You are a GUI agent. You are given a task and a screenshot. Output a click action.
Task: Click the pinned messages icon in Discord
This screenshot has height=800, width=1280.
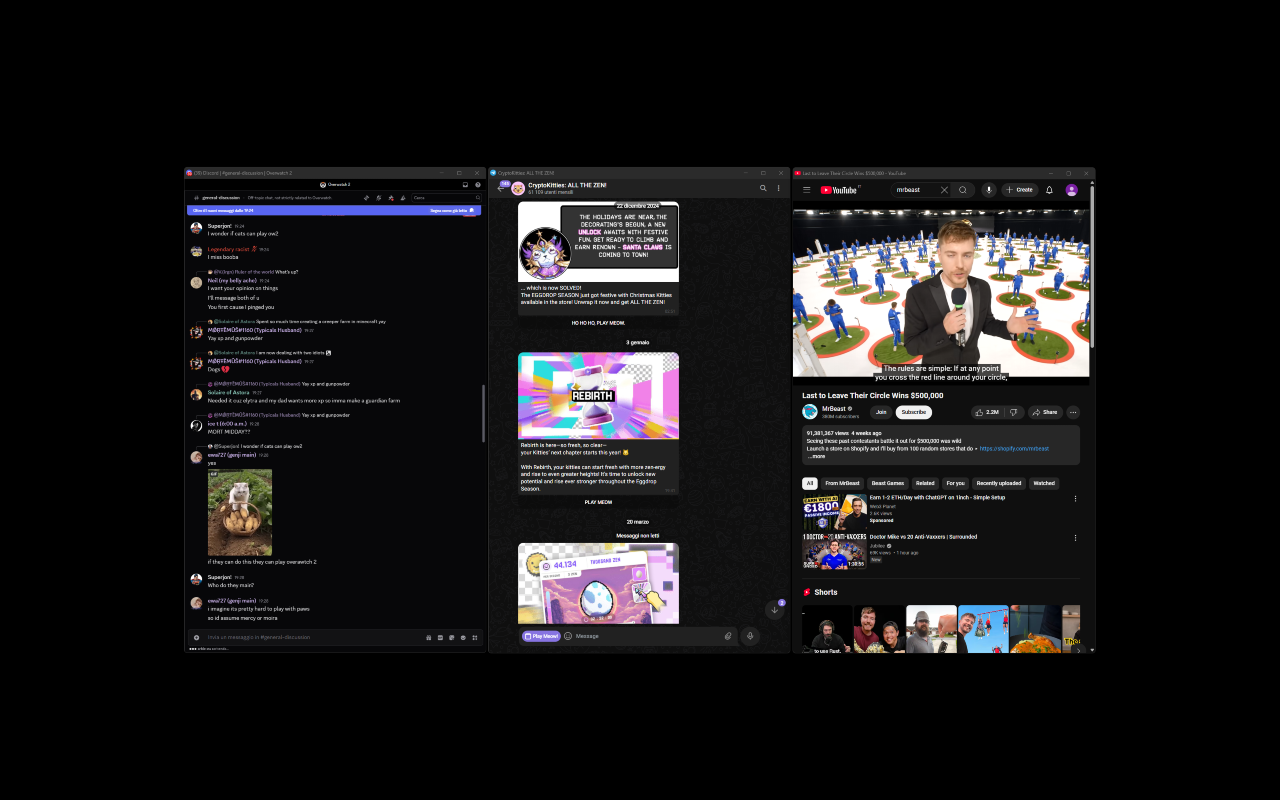(x=391, y=197)
